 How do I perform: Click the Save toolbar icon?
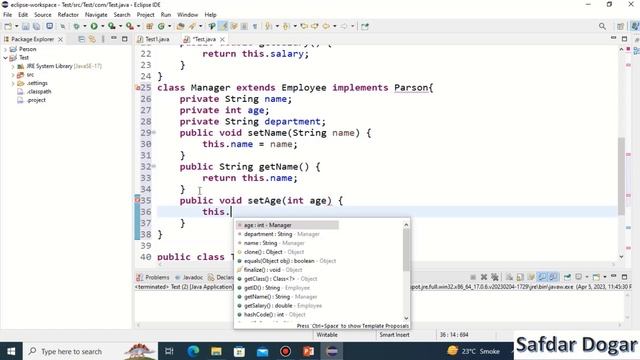(26, 26)
